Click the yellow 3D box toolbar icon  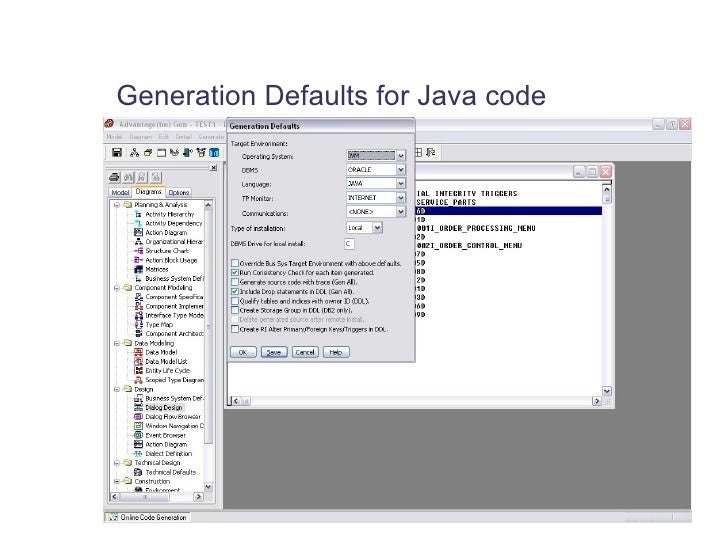148,152
